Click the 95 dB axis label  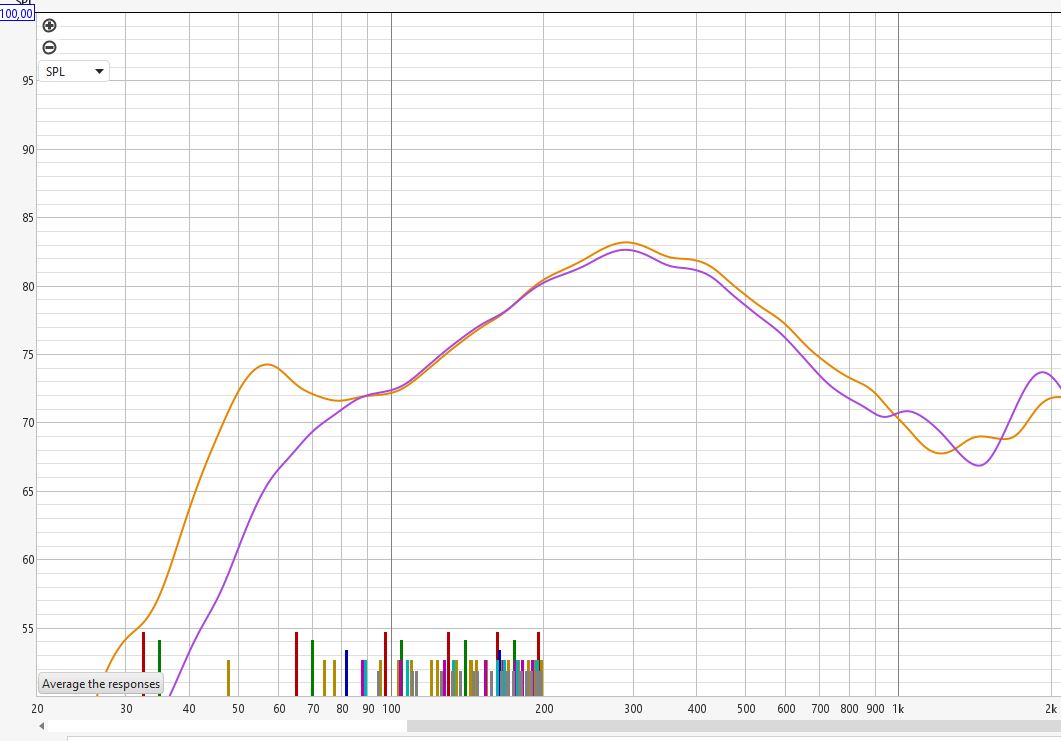click(28, 81)
